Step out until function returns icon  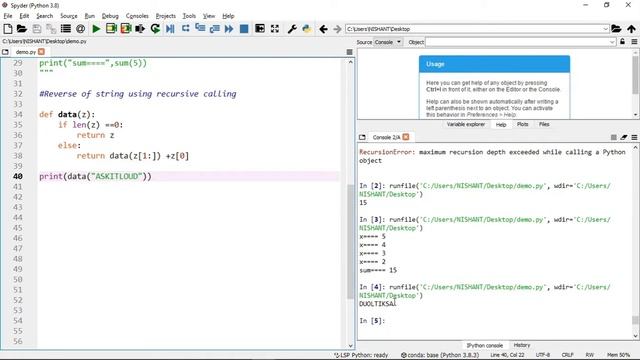[x=214, y=29]
